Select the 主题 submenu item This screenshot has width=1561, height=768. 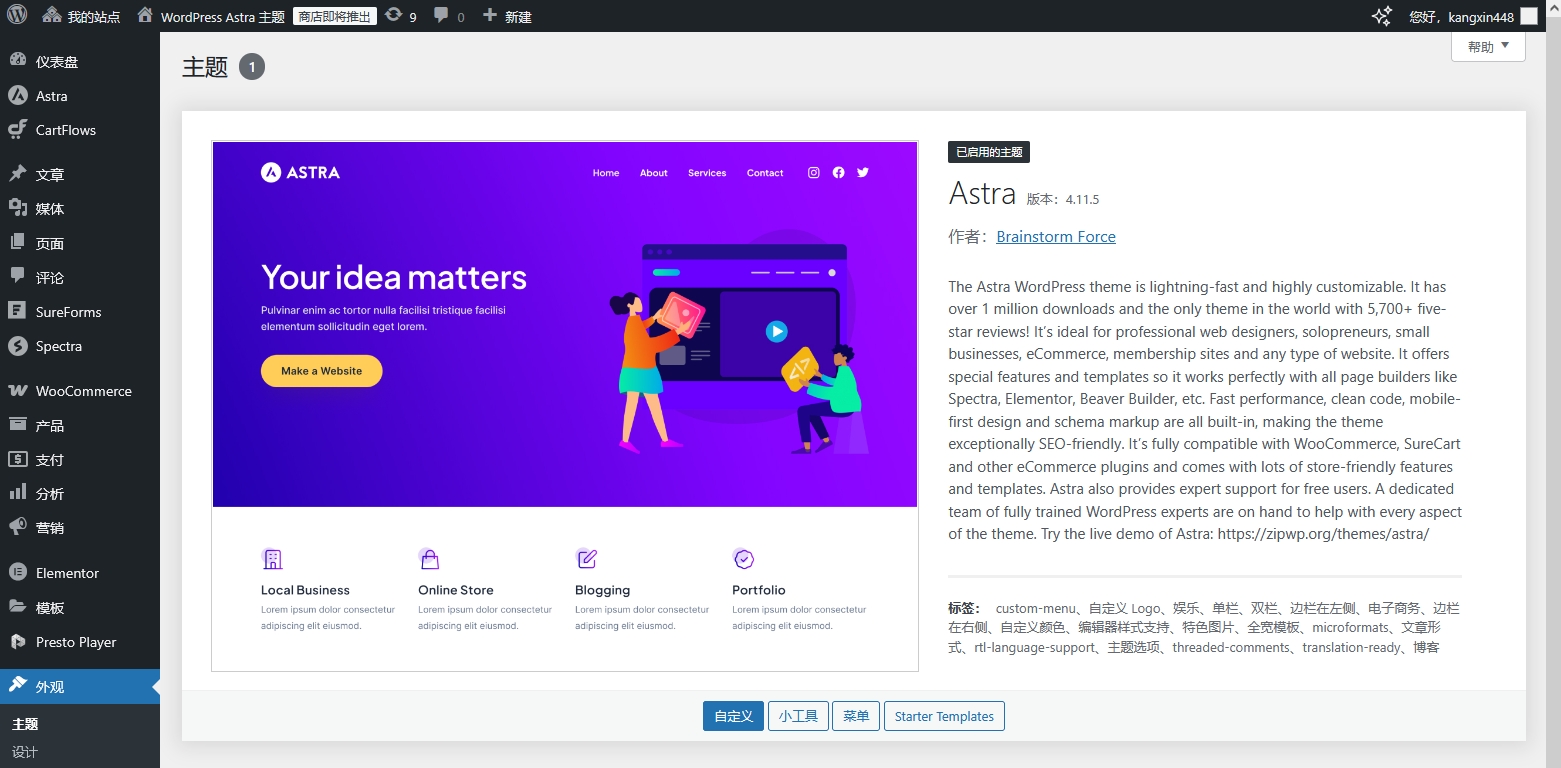point(25,724)
